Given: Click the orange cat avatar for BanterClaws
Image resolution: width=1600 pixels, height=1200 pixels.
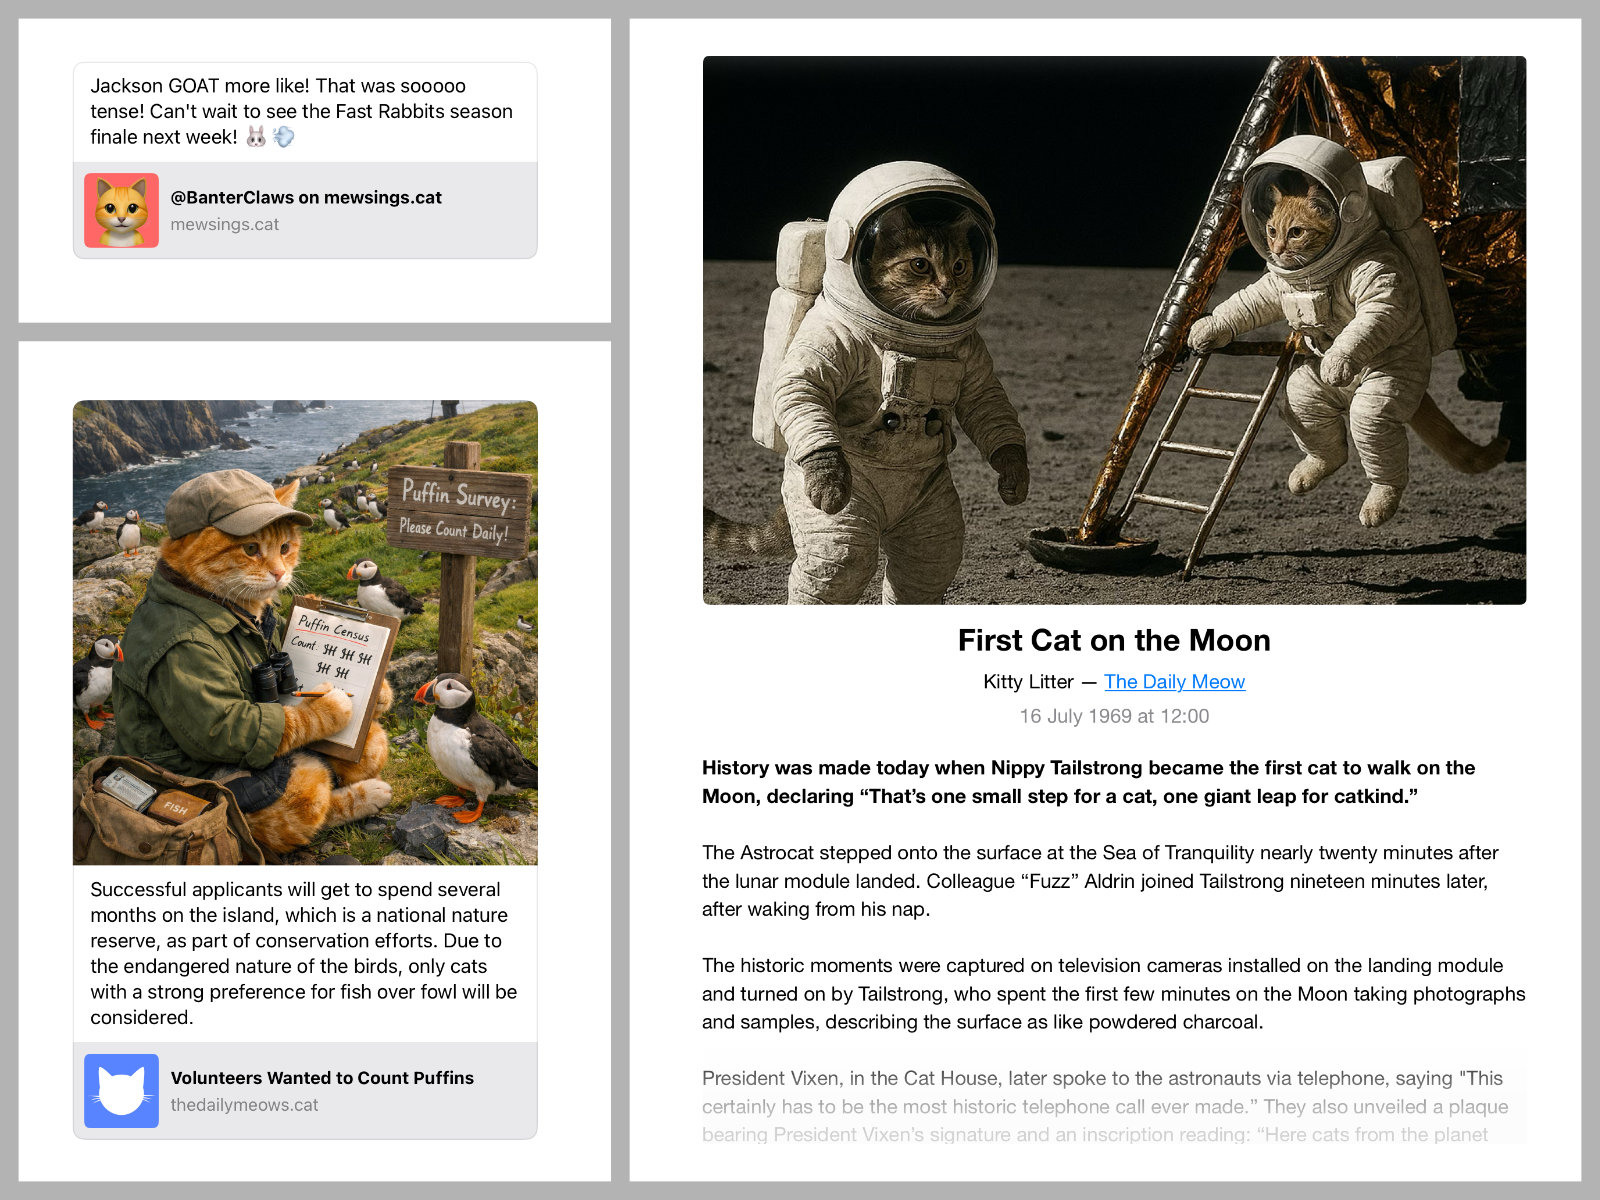Looking at the screenshot, I should pyautogui.click(x=121, y=210).
